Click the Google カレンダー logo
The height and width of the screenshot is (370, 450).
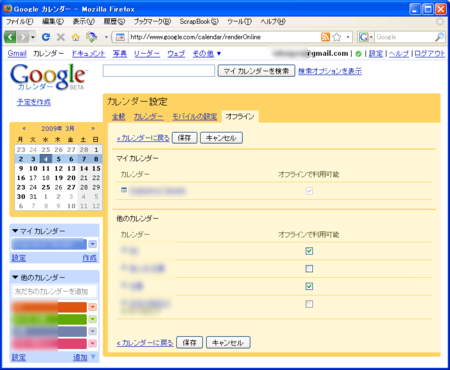point(48,77)
